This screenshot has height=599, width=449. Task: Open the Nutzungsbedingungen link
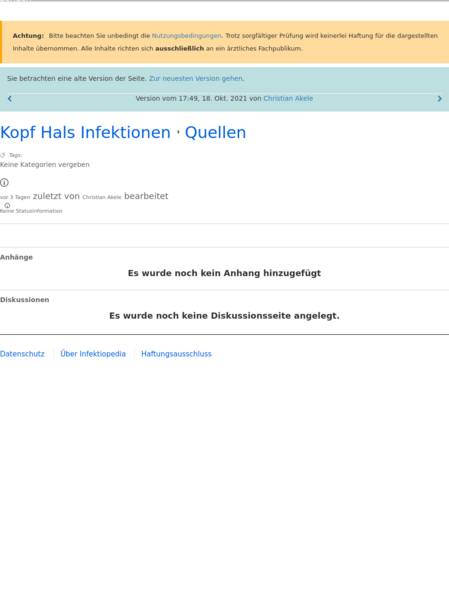186,36
